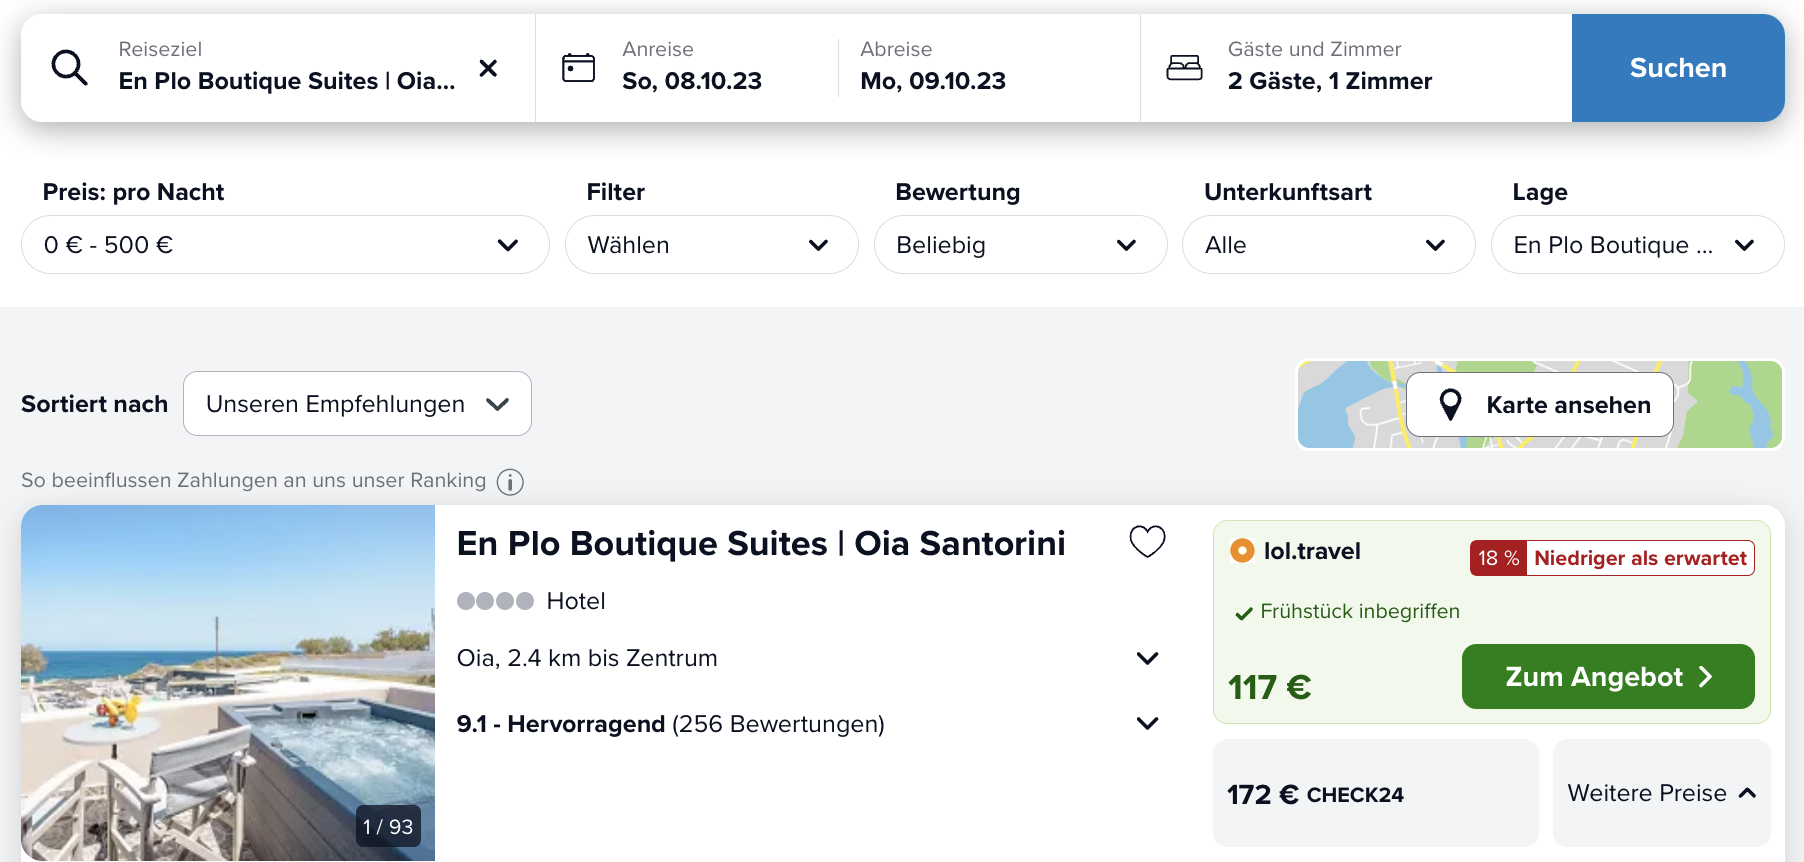Open the Anreise calendar icon
Screen dimensions: 1804x862
click(x=578, y=68)
